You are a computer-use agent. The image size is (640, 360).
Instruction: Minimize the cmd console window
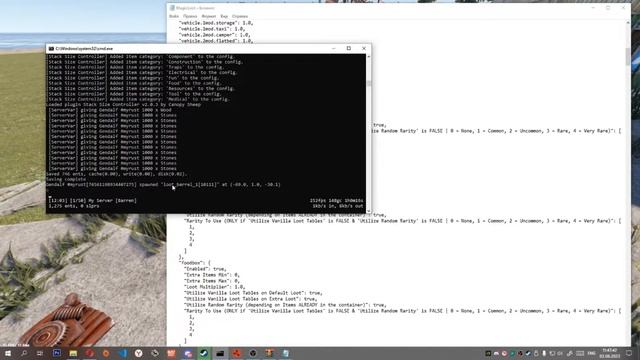click(333, 48)
